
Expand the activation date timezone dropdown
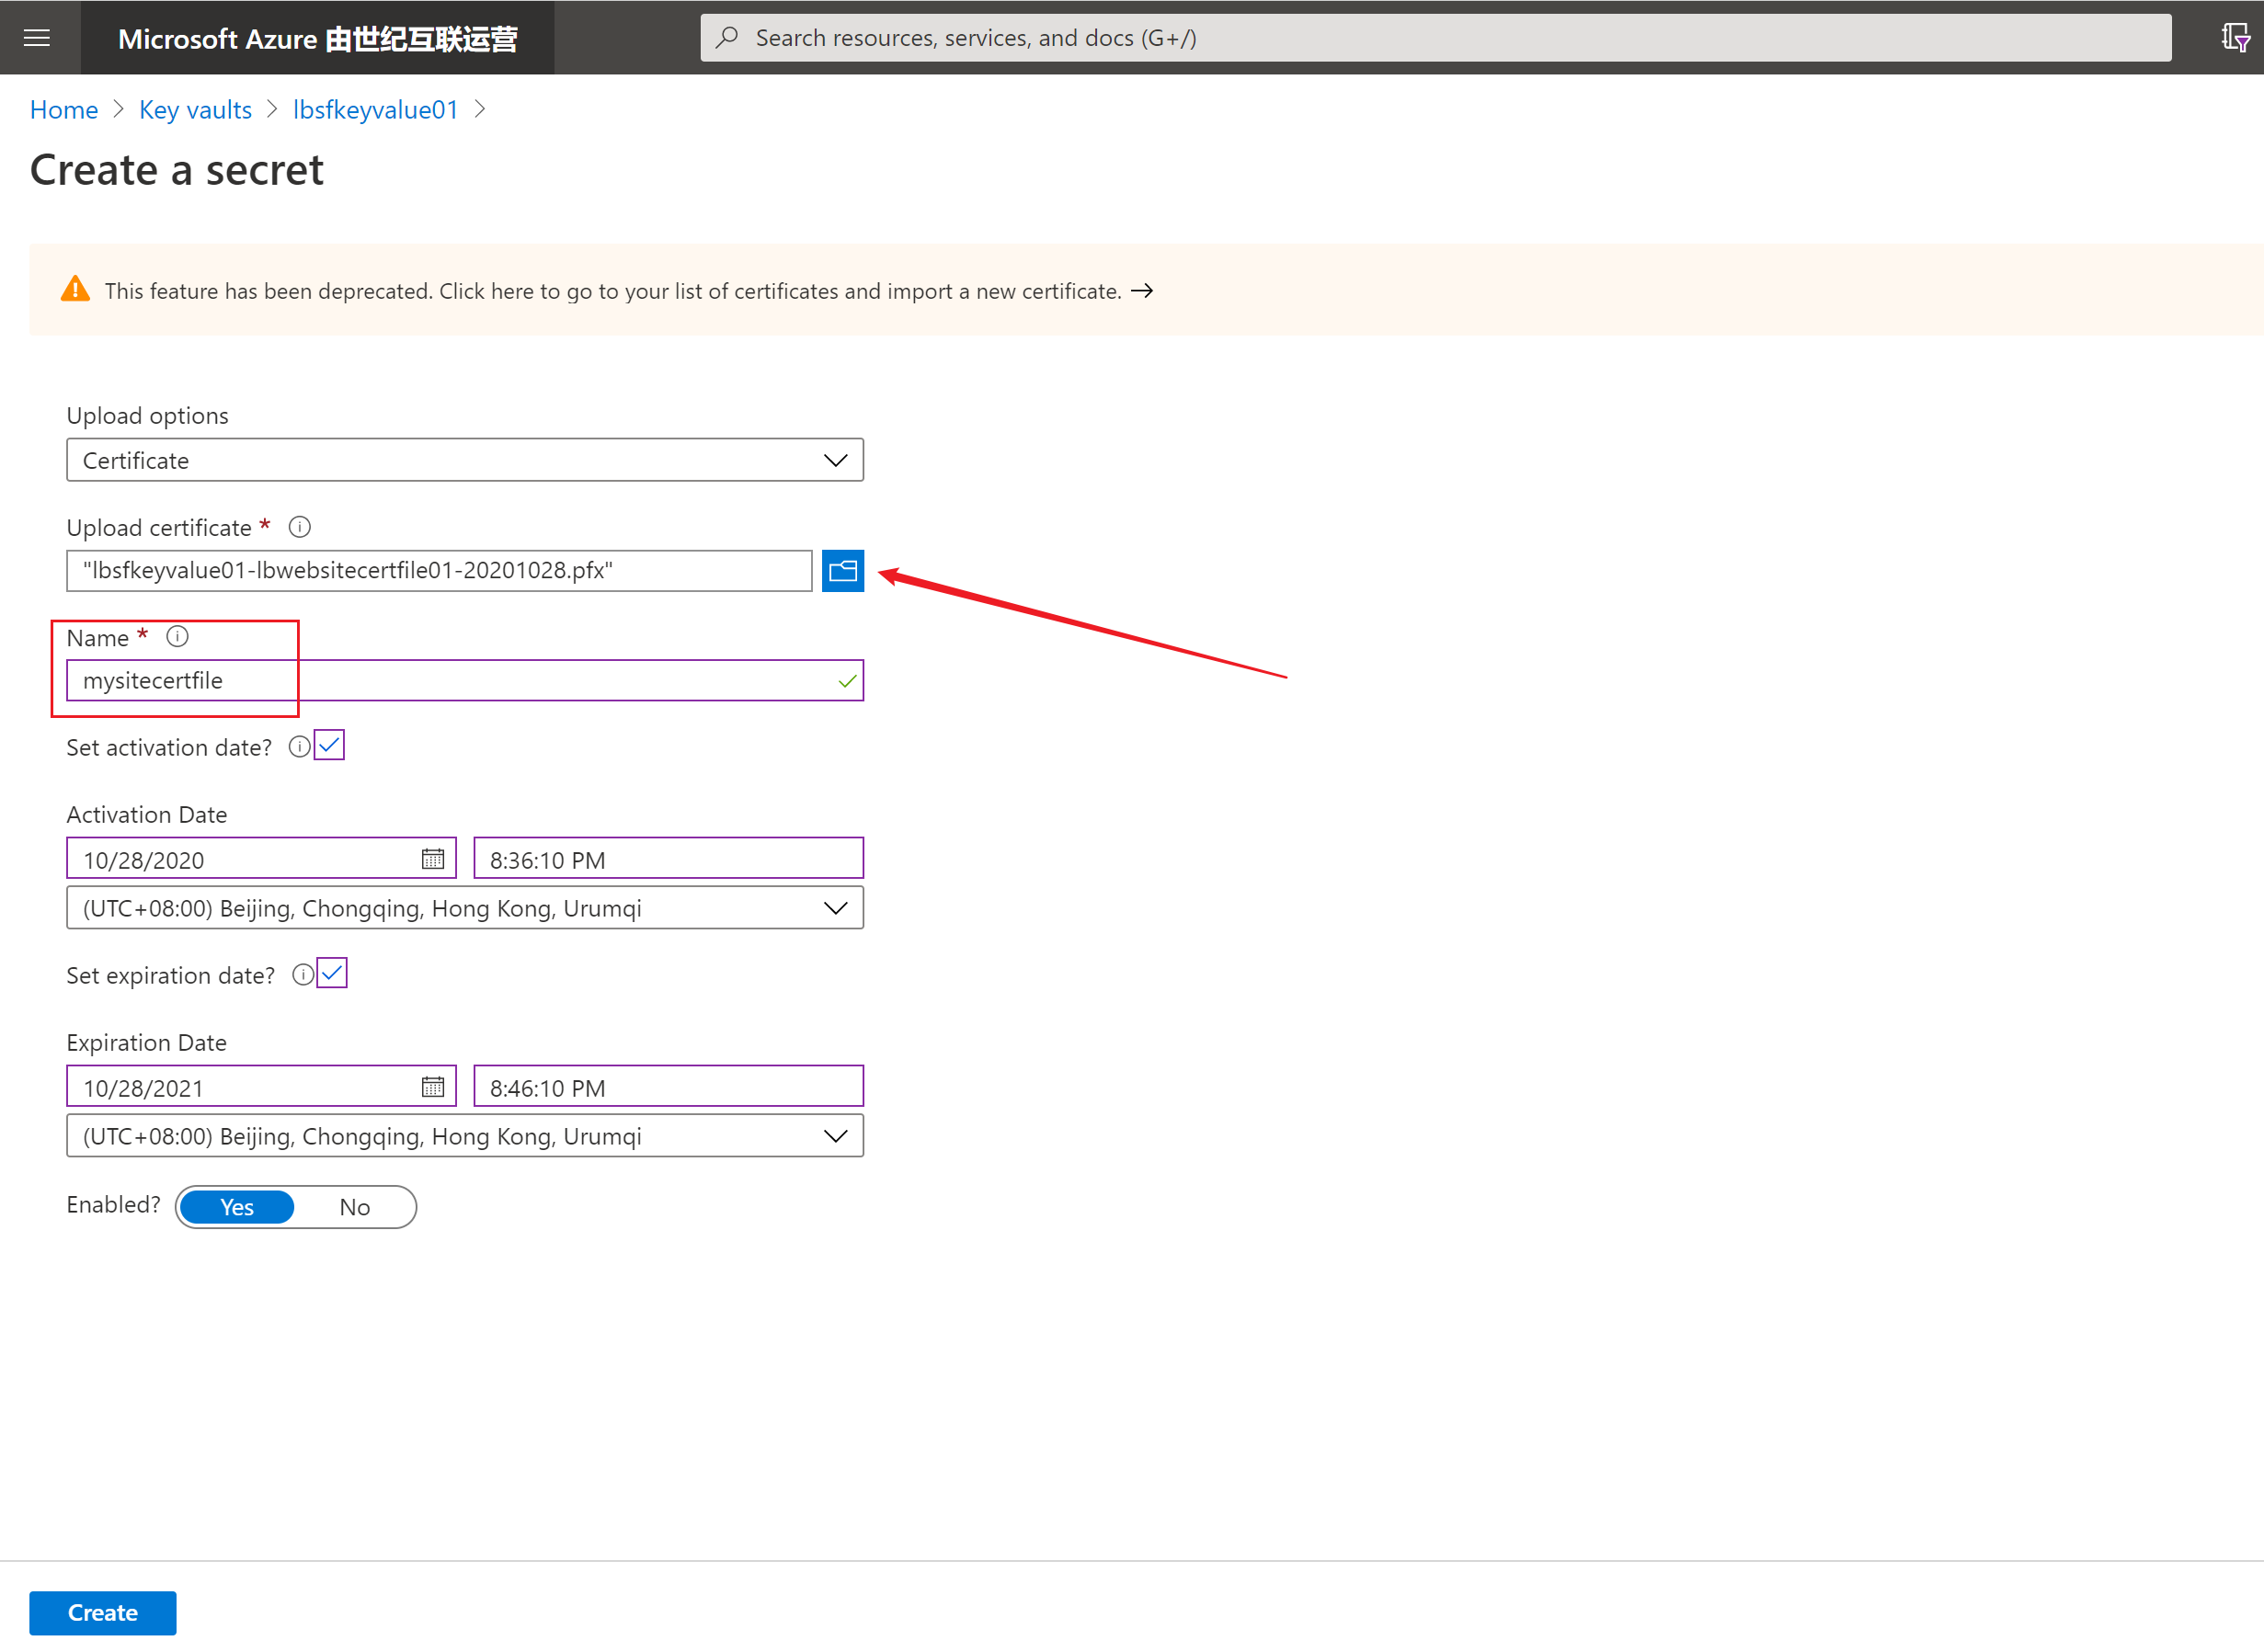tap(465, 908)
